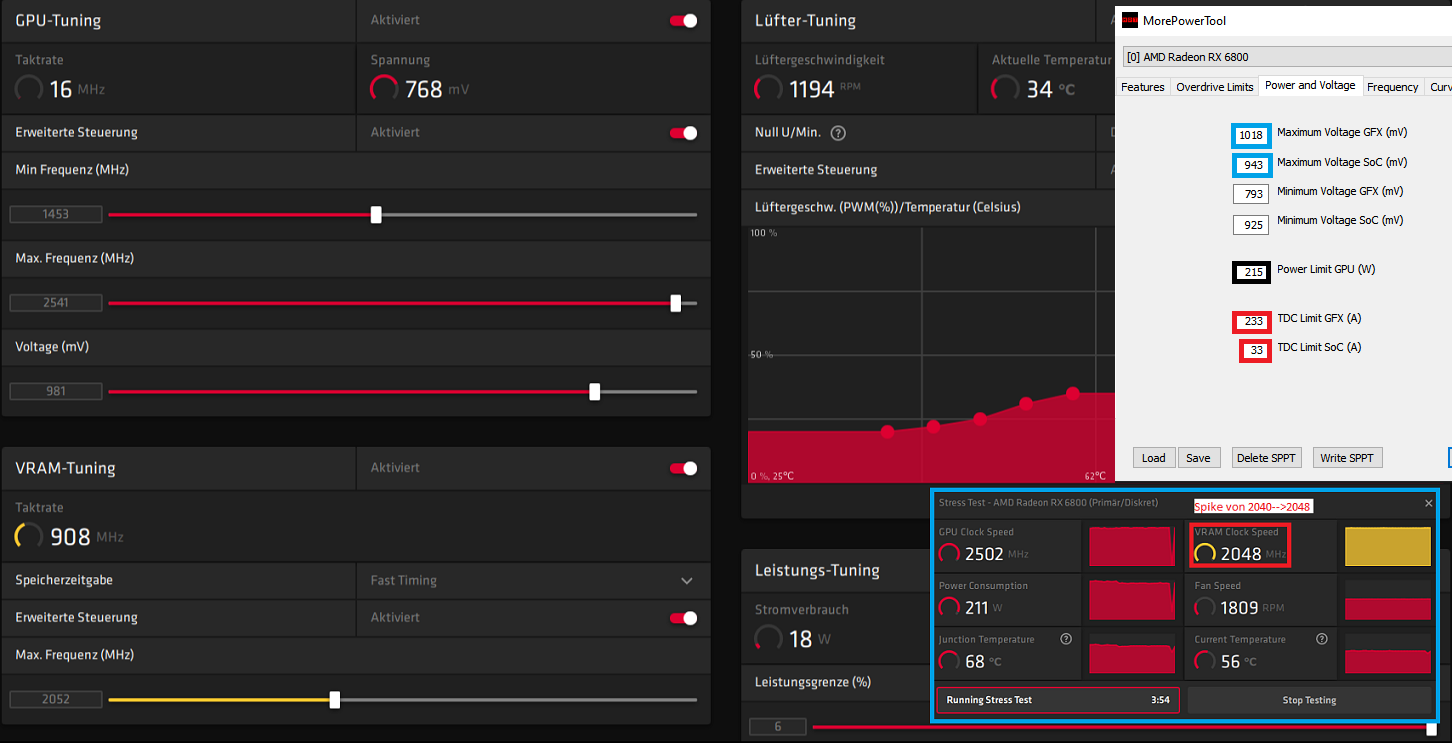This screenshot has width=1452, height=743.
Task: Click the Maximum Voltage SoC field 943
Action: [x=1251, y=165]
